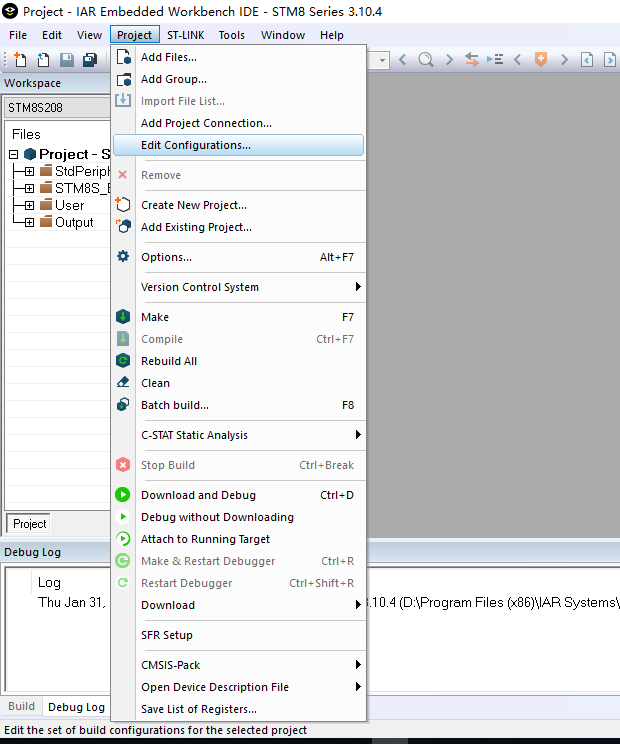
Task: Open the Tools menu
Action: tap(231, 35)
